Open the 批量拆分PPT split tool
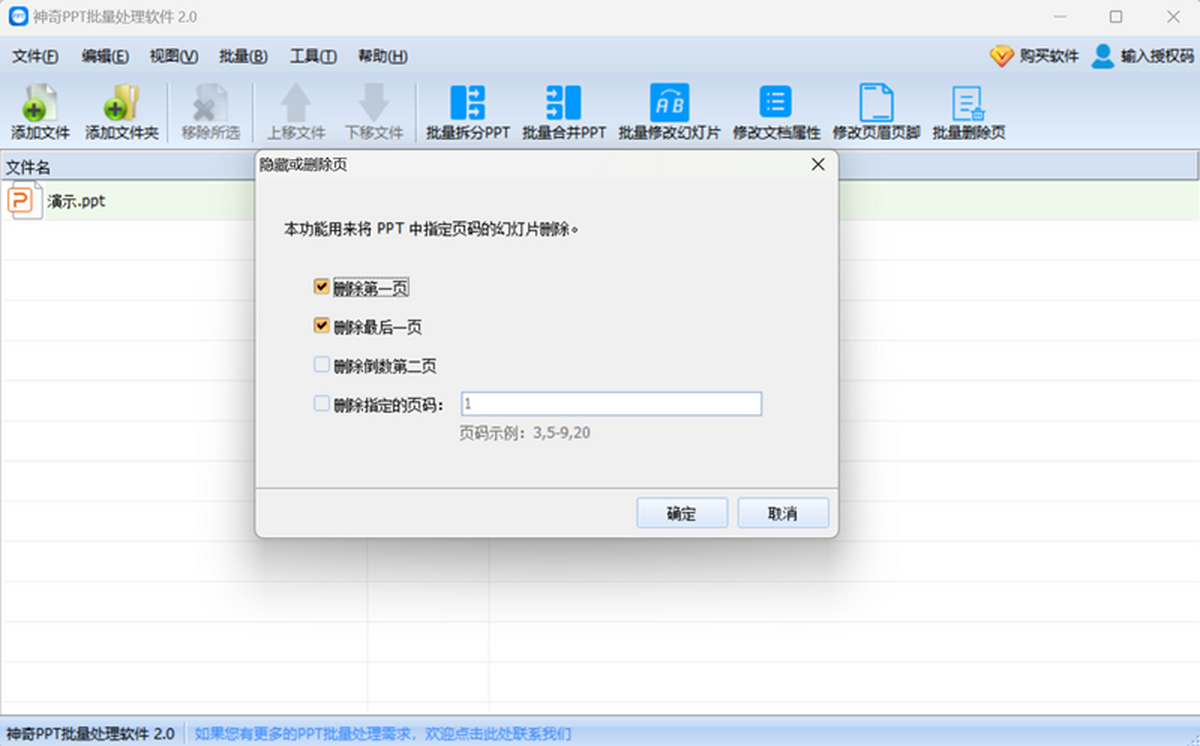The image size is (1200, 746). point(468,112)
